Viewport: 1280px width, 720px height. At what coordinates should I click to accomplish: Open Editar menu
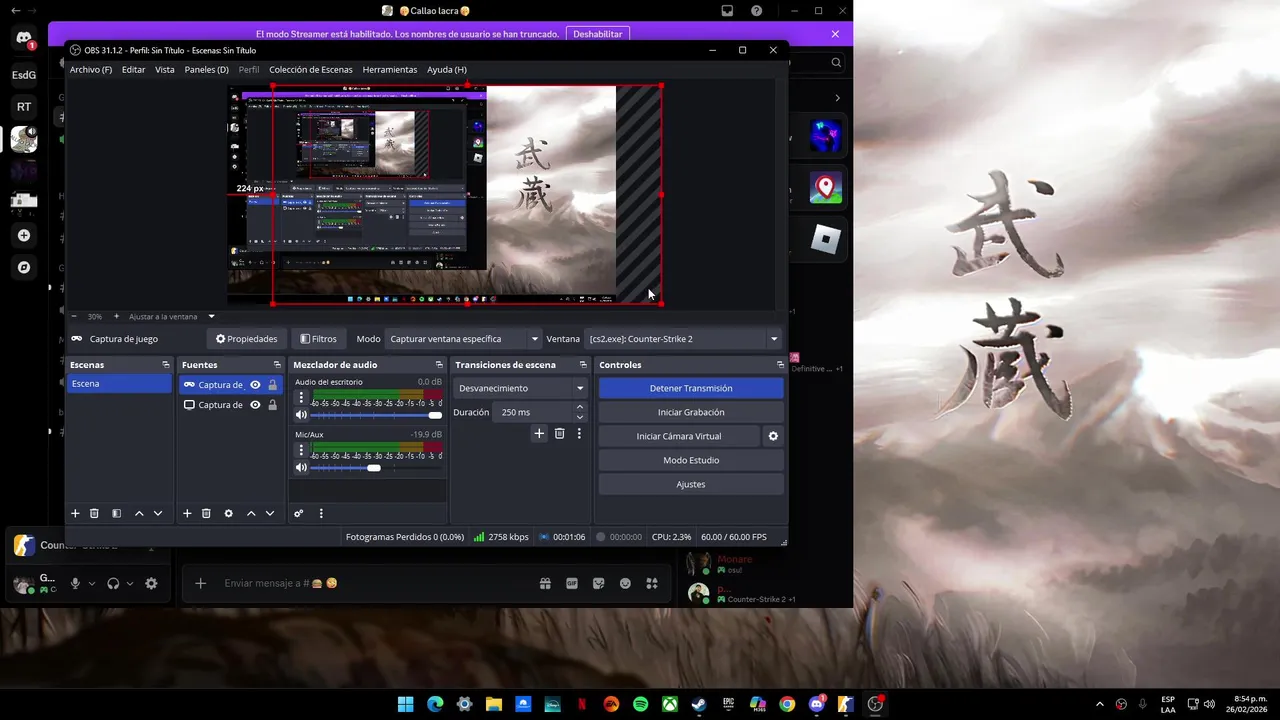[x=133, y=70]
